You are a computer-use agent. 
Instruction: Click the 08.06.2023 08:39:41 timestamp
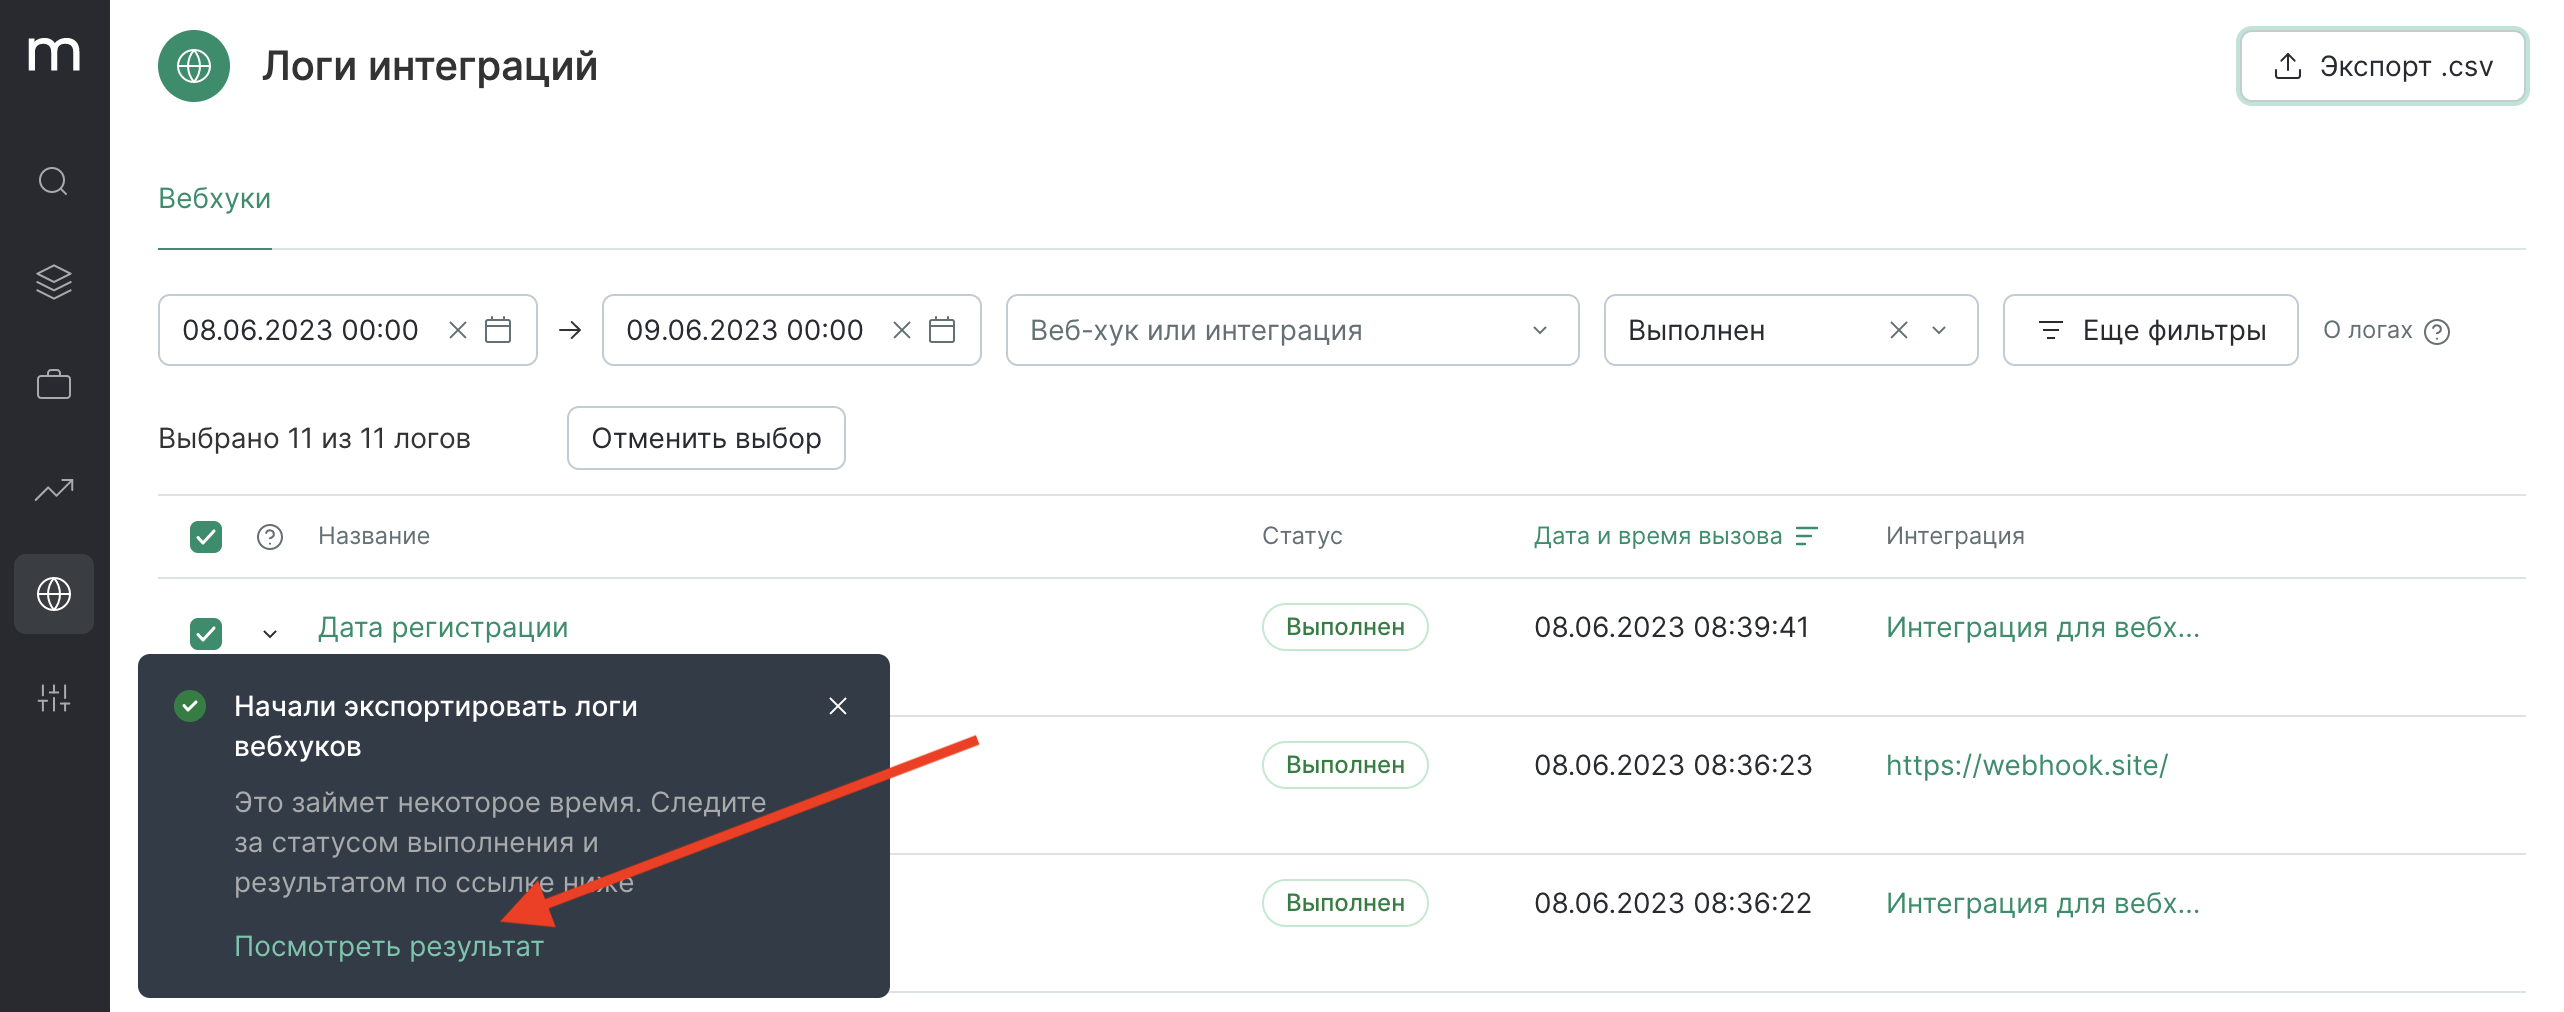tap(1672, 627)
